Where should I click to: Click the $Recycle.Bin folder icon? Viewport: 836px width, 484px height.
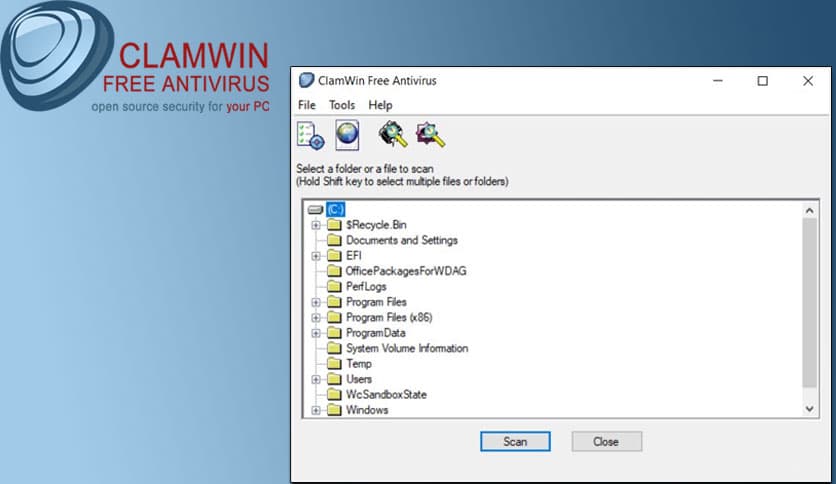click(x=334, y=224)
